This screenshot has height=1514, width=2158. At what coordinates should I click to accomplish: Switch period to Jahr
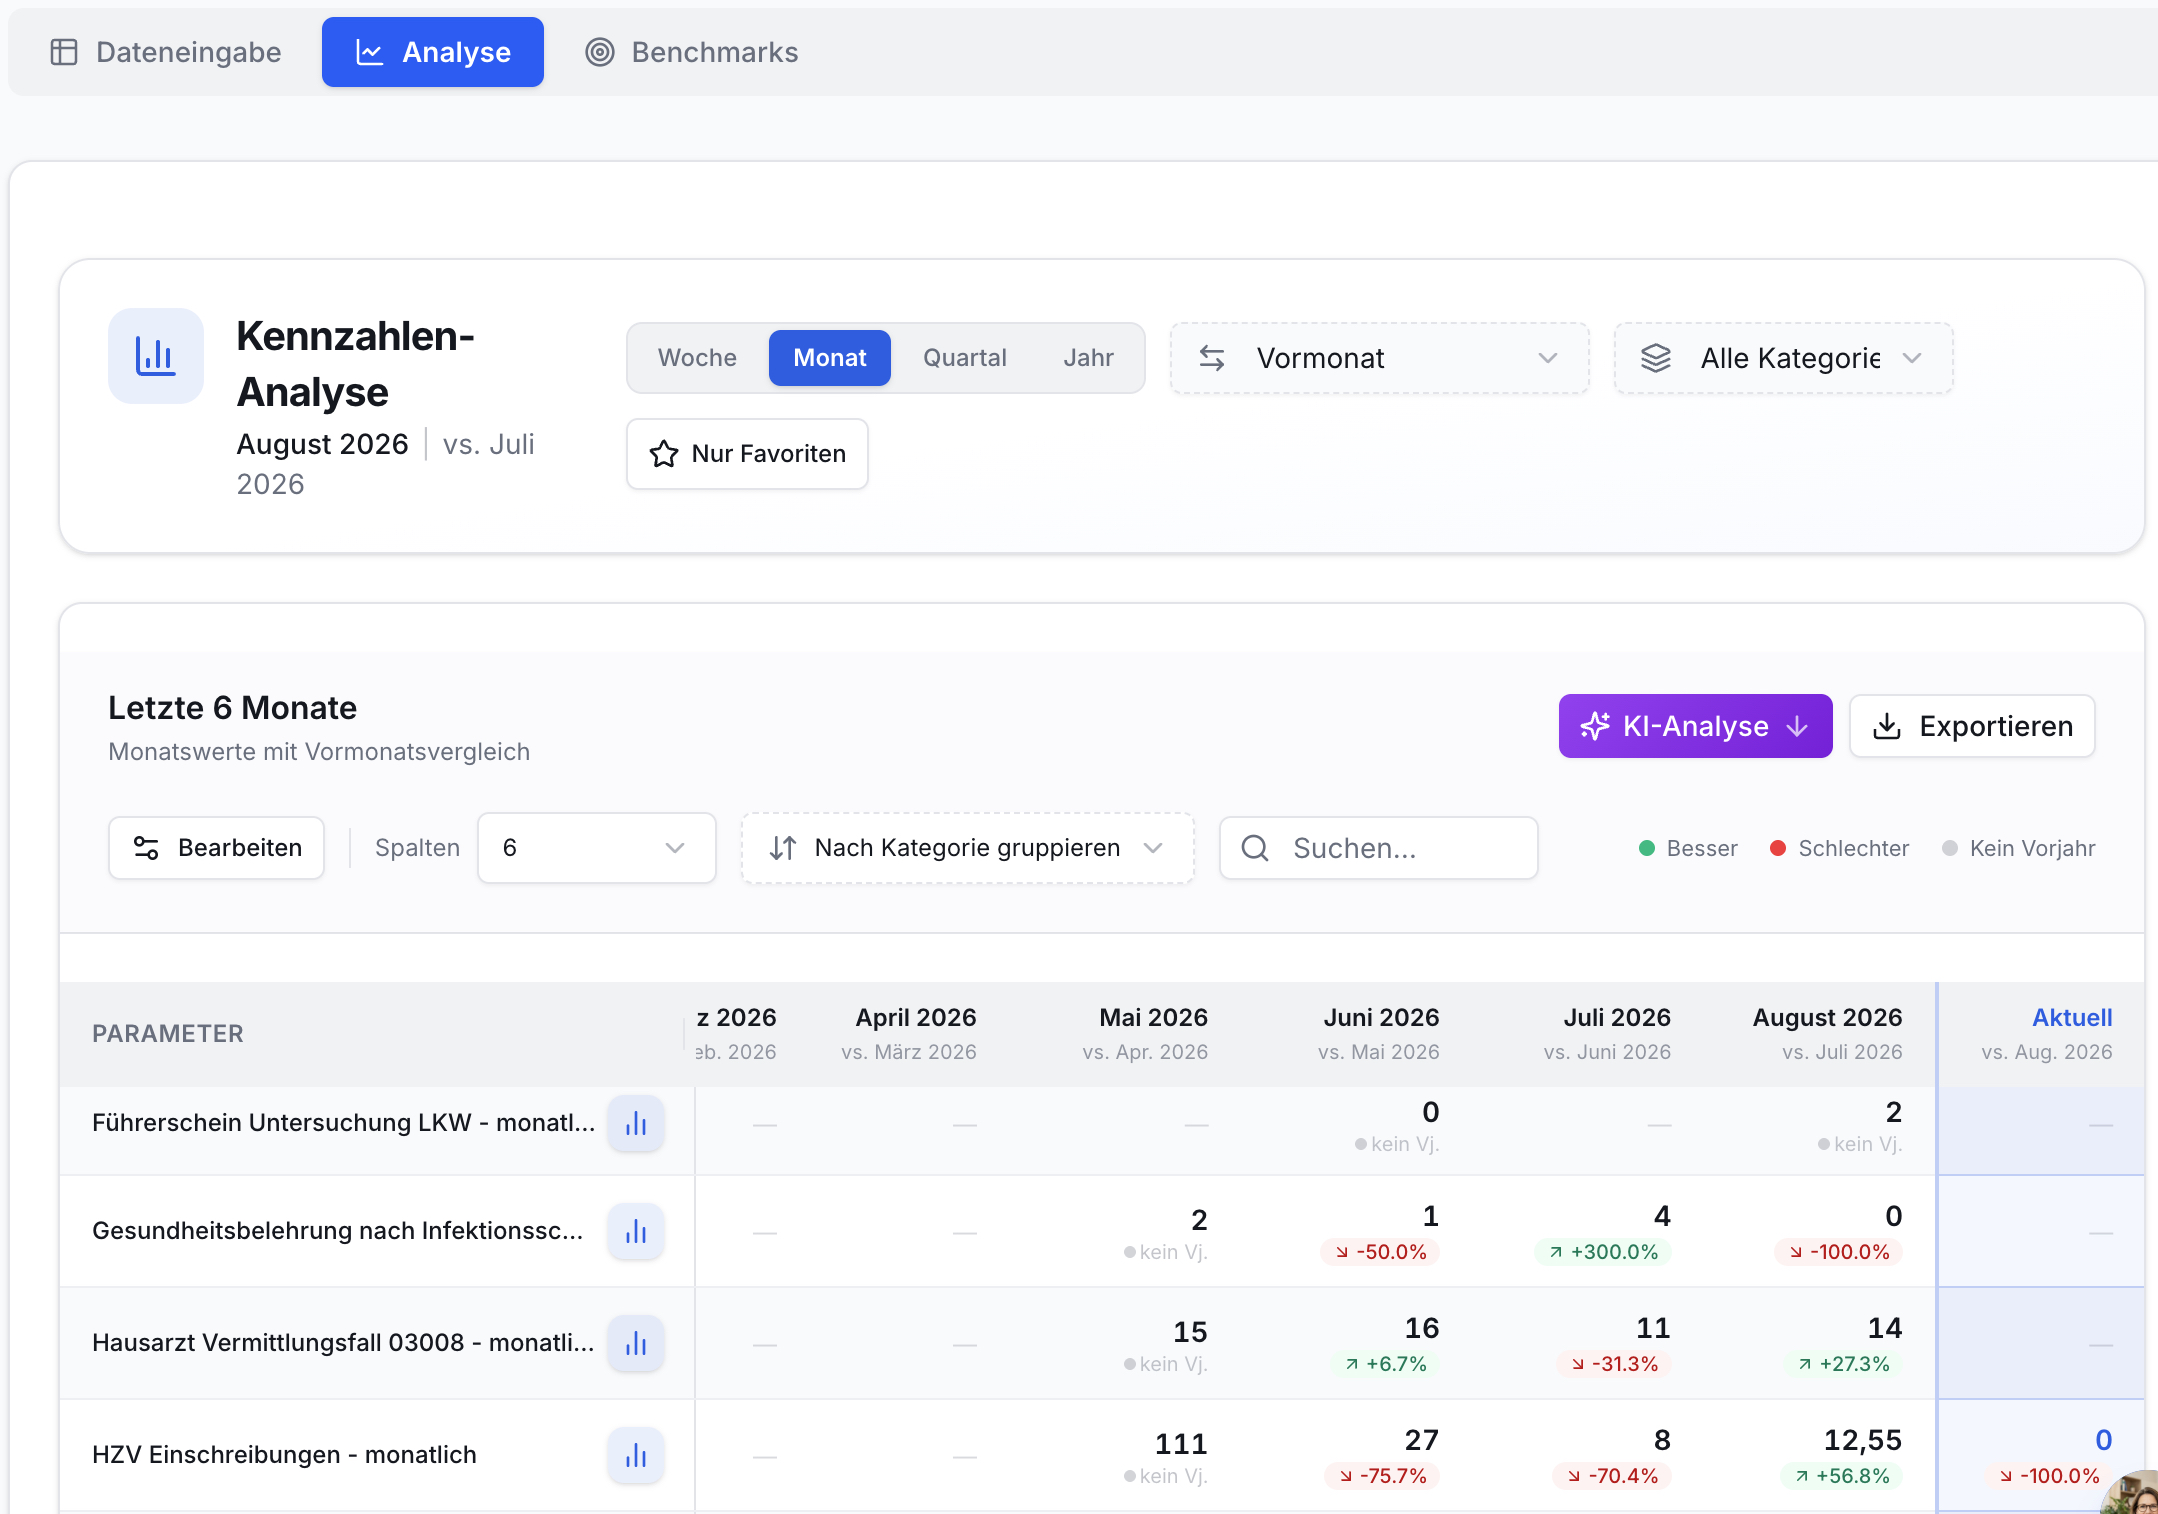click(x=1088, y=358)
